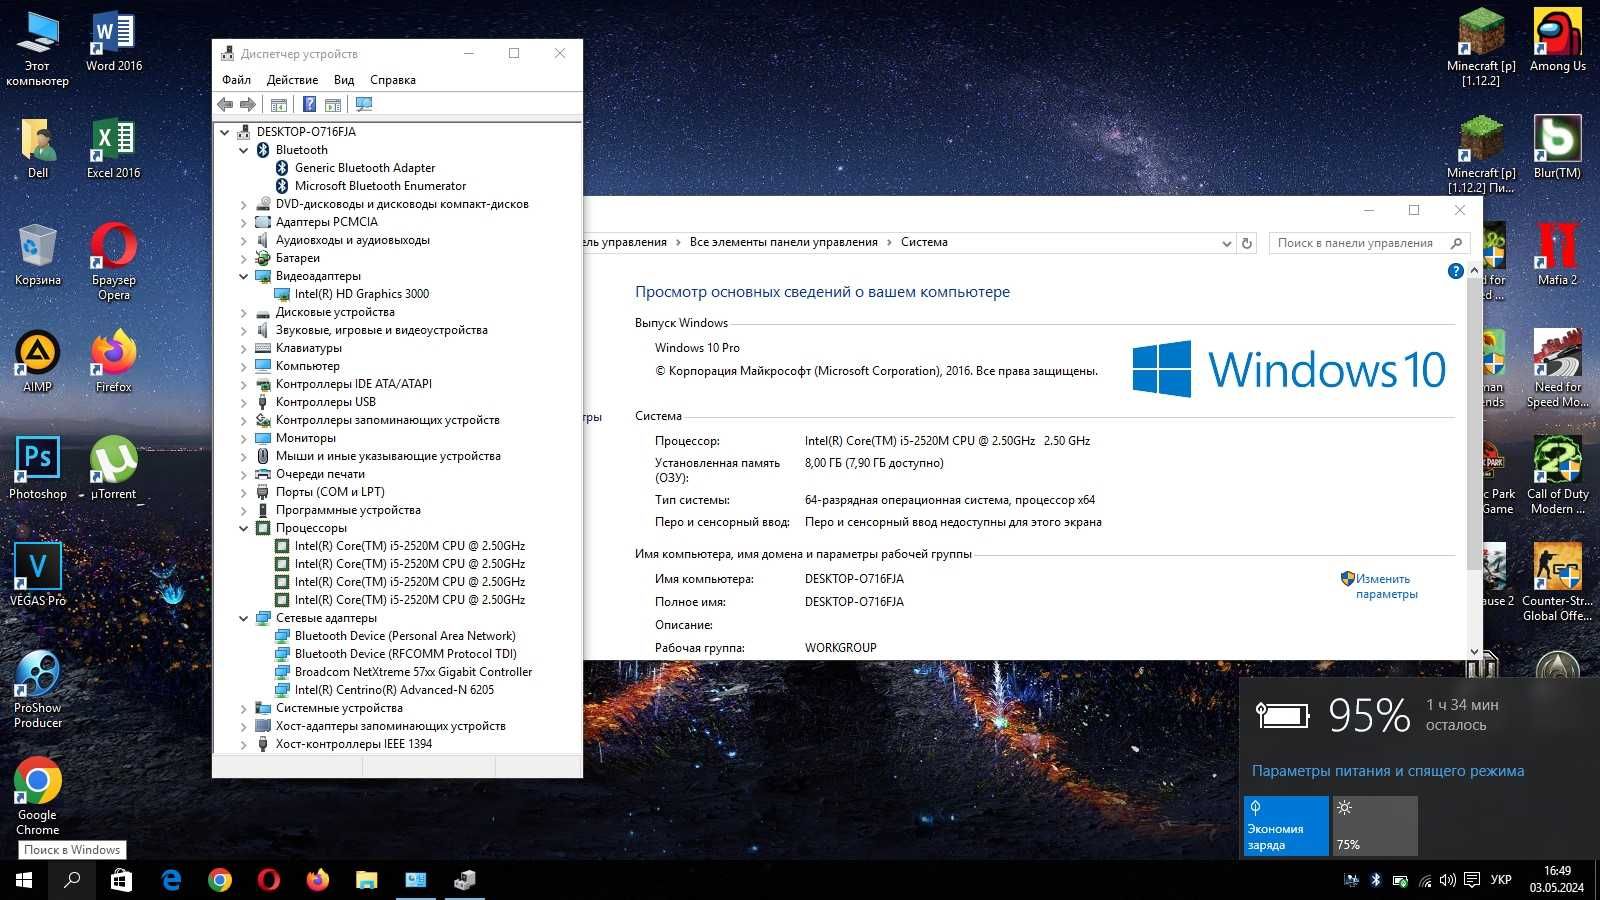Image resolution: width=1600 pixels, height=900 pixels.
Task: Open Параметры питания и спящего режима link
Action: coord(1388,771)
